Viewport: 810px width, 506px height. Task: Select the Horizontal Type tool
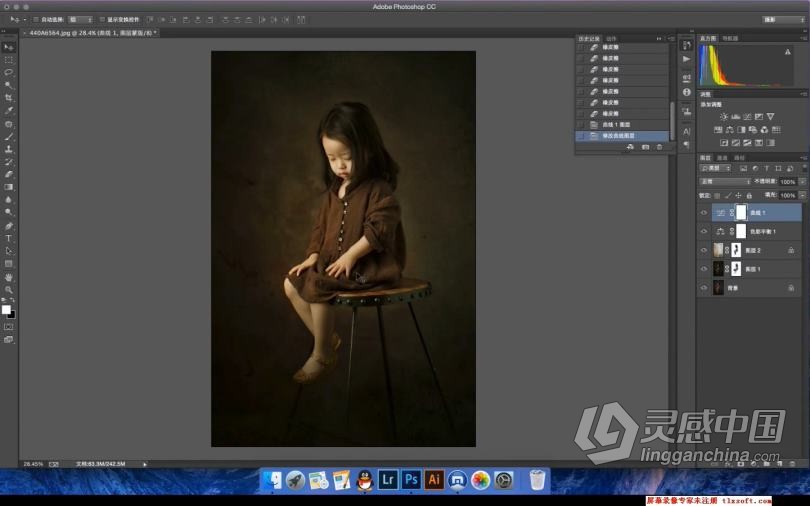(x=8, y=238)
